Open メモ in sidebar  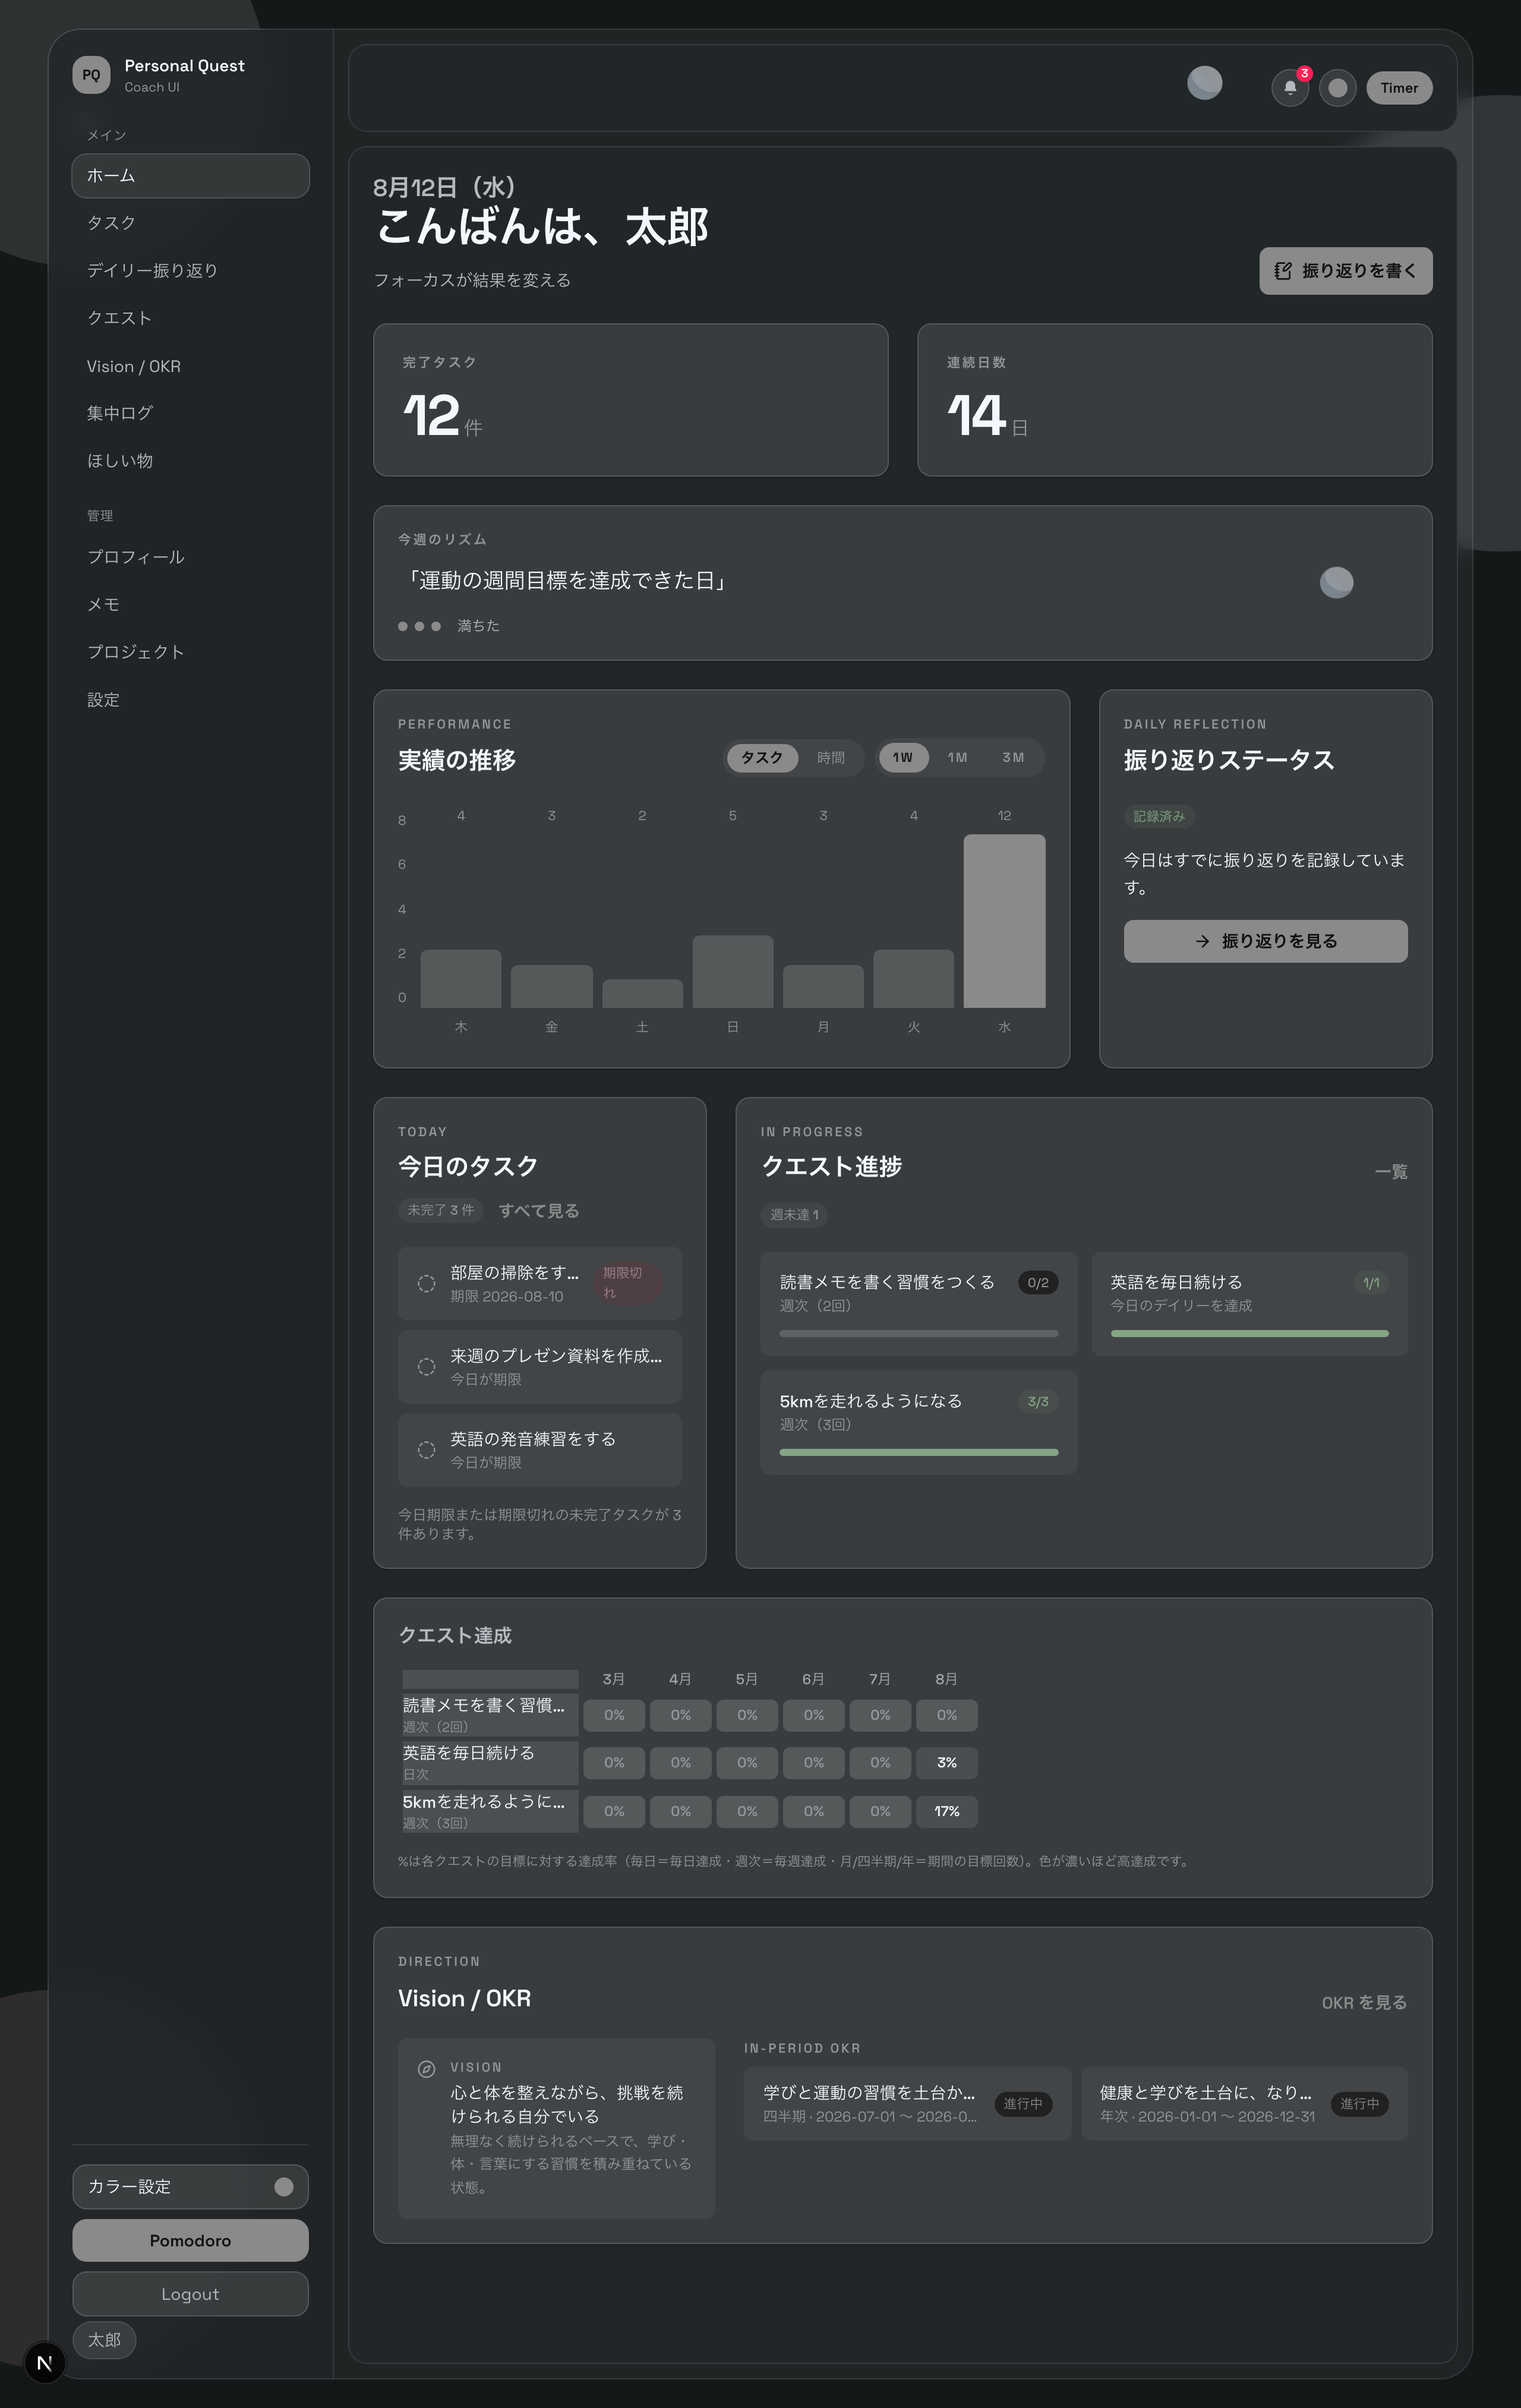(190, 605)
